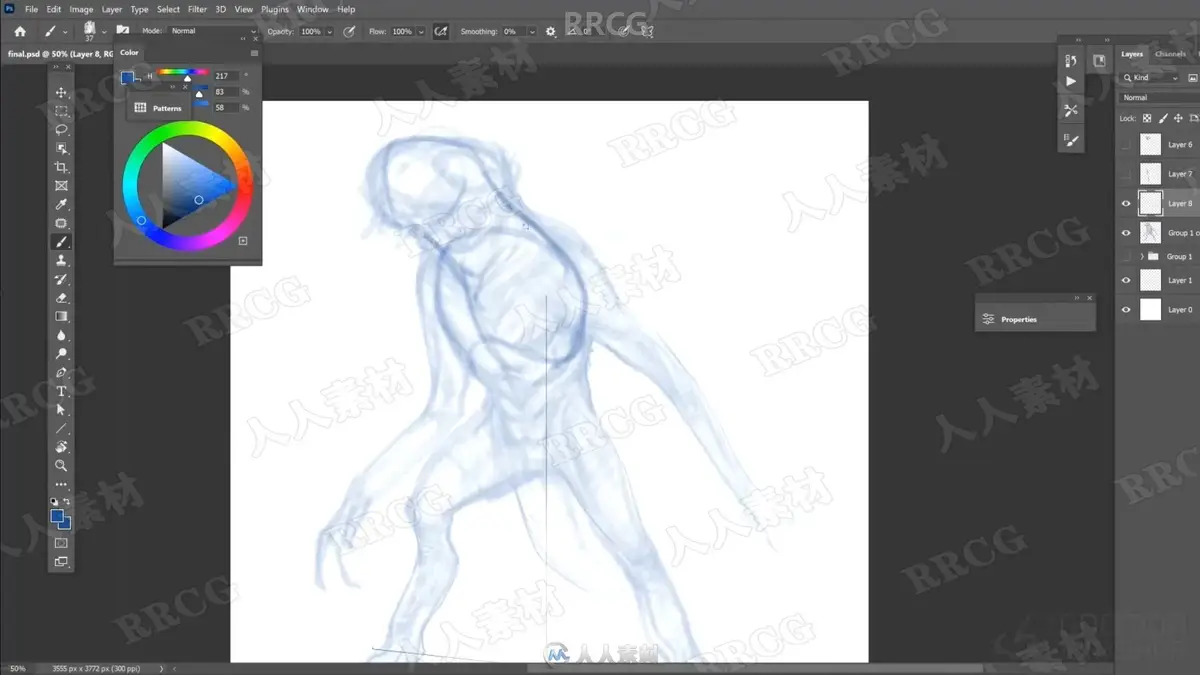This screenshot has height=675, width=1200.
Task: Hide Layer 0 visibility eye
Action: tap(1126, 310)
